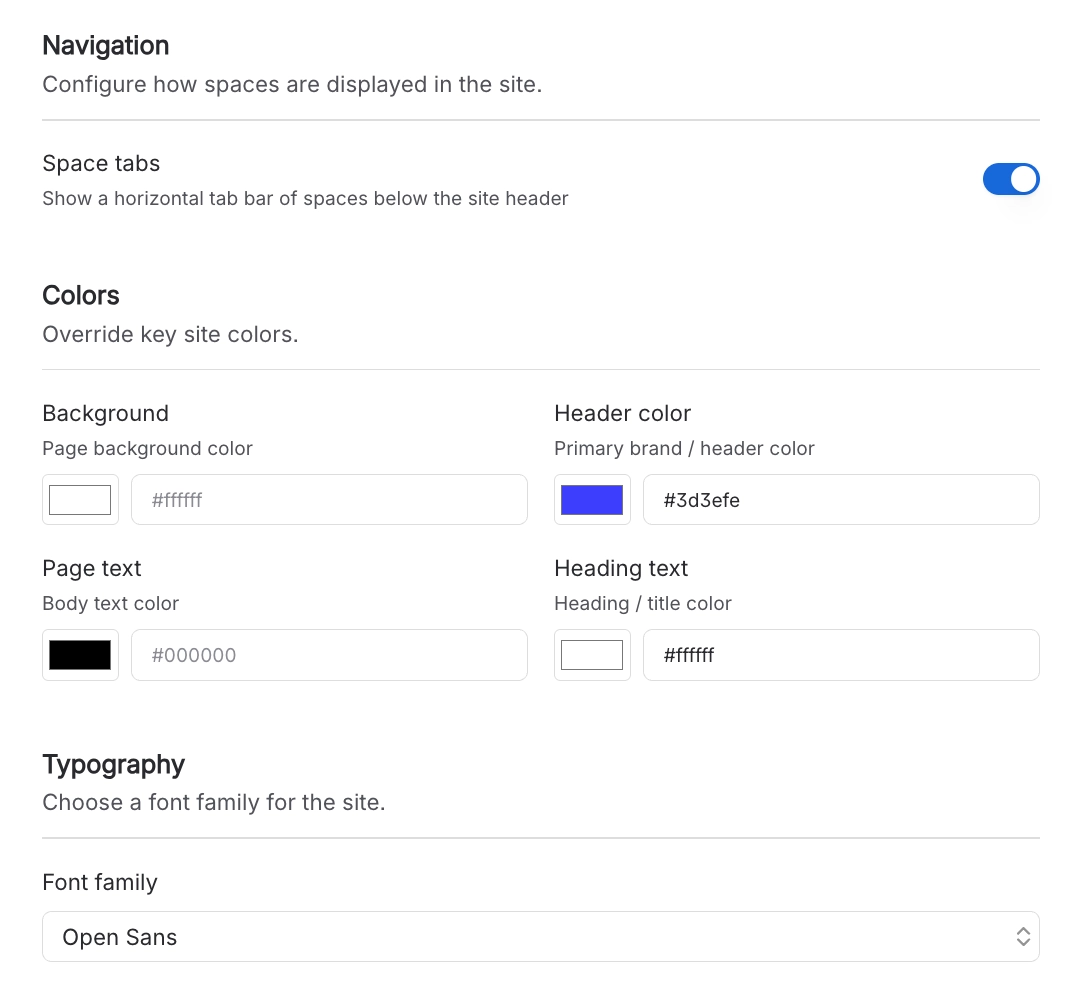The height and width of the screenshot is (994, 1084).
Task: Click the Heading text label
Action: point(621,569)
